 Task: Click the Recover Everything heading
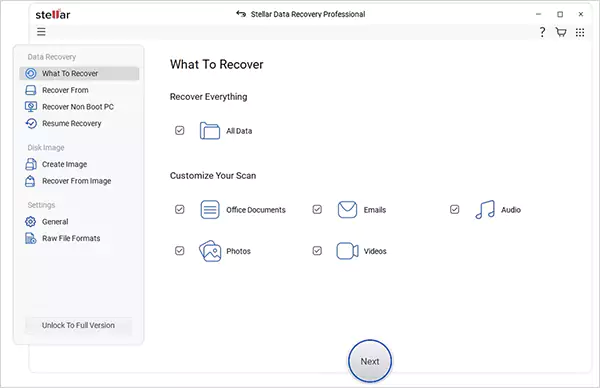point(209,97)
